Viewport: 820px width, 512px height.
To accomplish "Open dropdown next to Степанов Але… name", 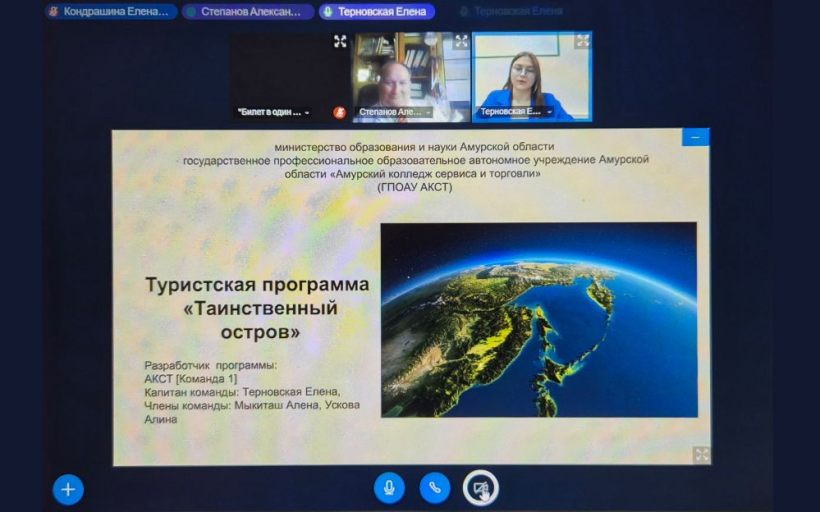I will [x=428, y=112].
